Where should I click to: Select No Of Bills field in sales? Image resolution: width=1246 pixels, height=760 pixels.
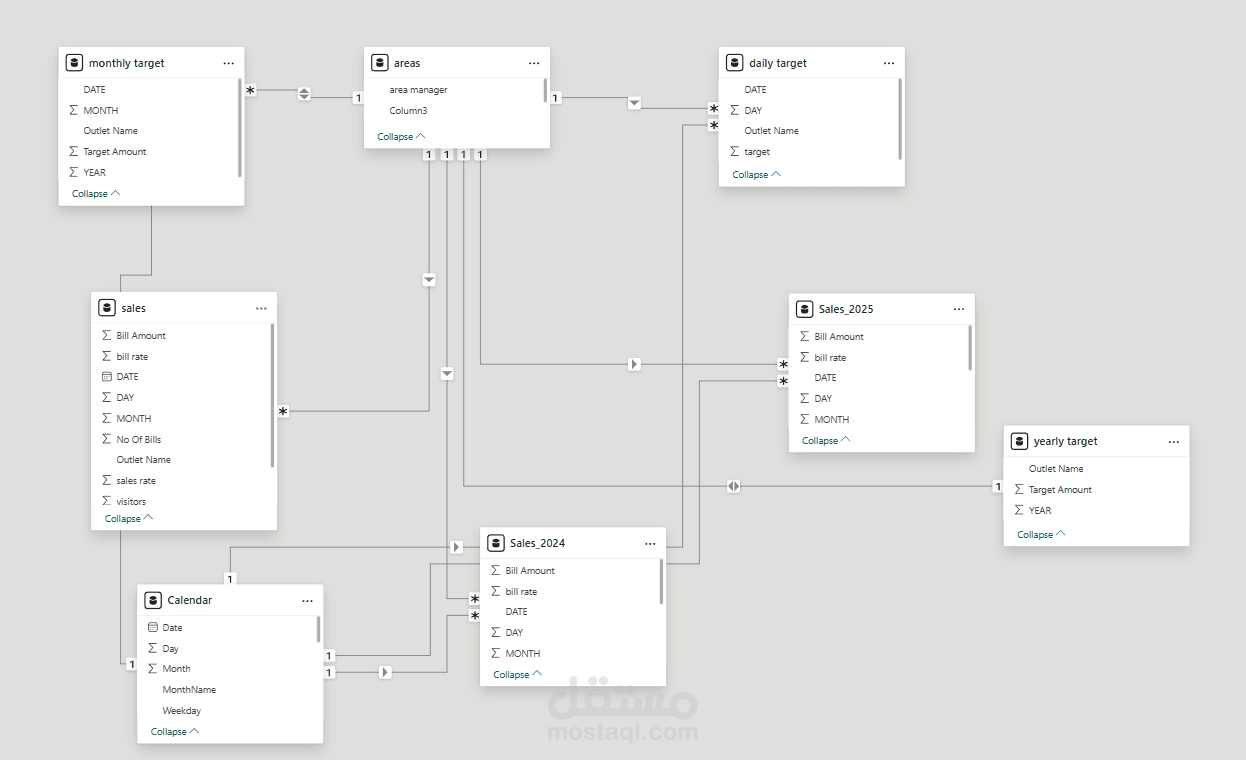click(x=138, y=439)
